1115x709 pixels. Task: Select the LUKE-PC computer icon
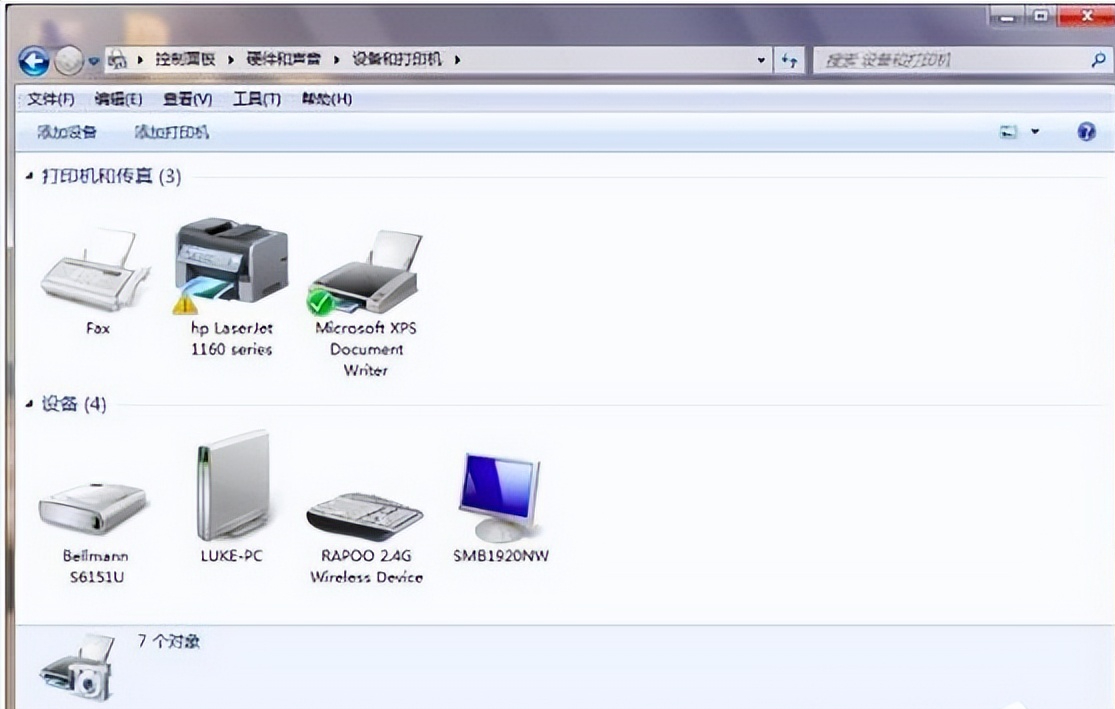tap(231, 487)
